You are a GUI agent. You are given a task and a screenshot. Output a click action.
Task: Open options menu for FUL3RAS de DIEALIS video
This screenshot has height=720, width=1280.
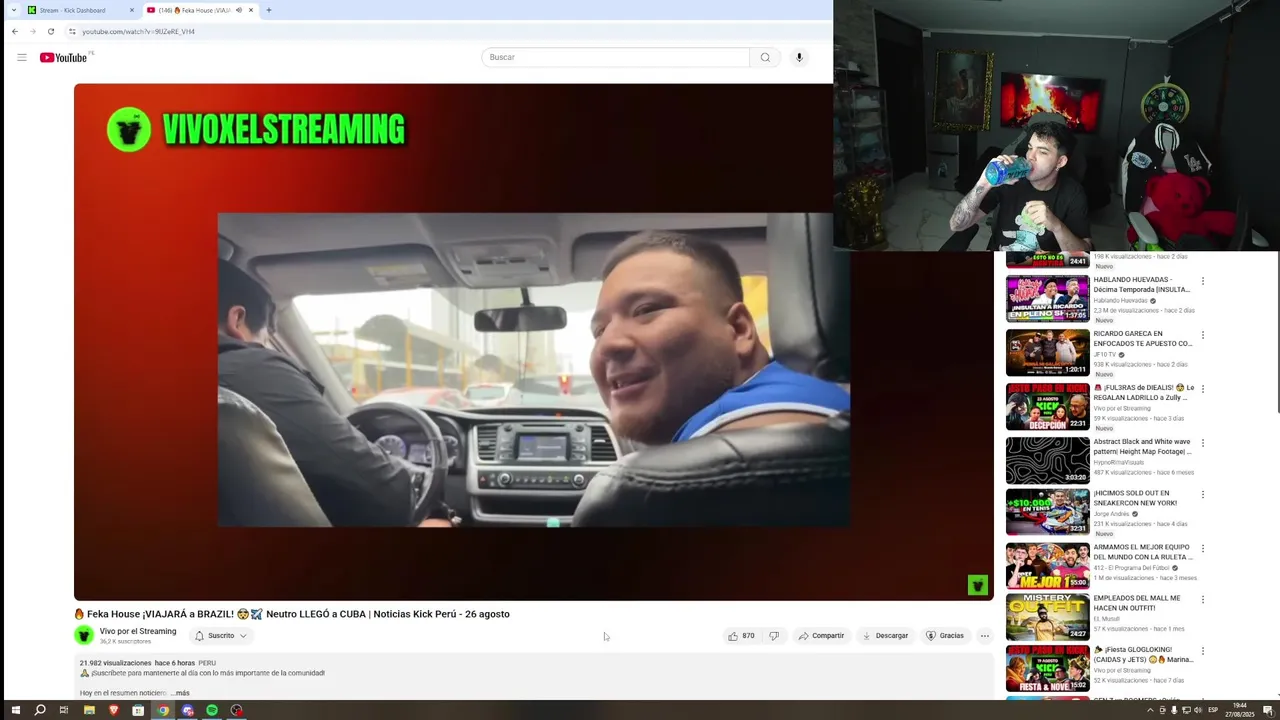pyautogui.click(x=1202, y=389)
